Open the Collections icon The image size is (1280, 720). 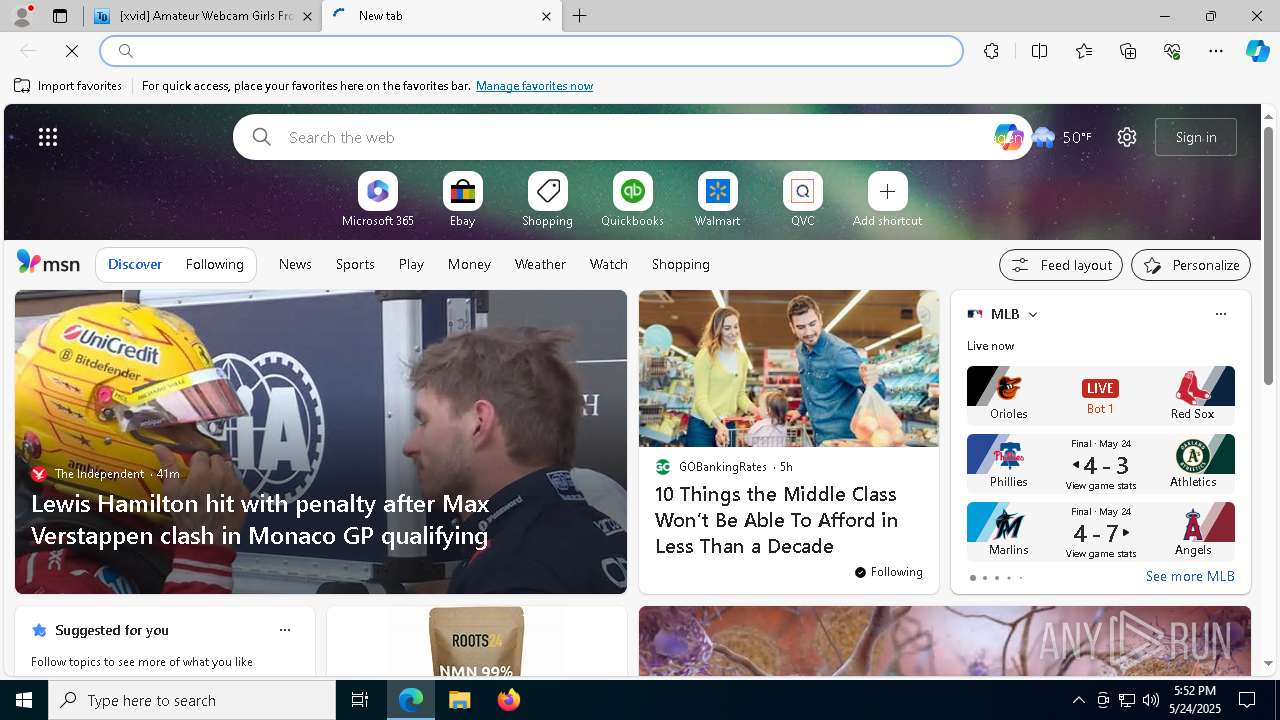click(x=1128, y=51)
